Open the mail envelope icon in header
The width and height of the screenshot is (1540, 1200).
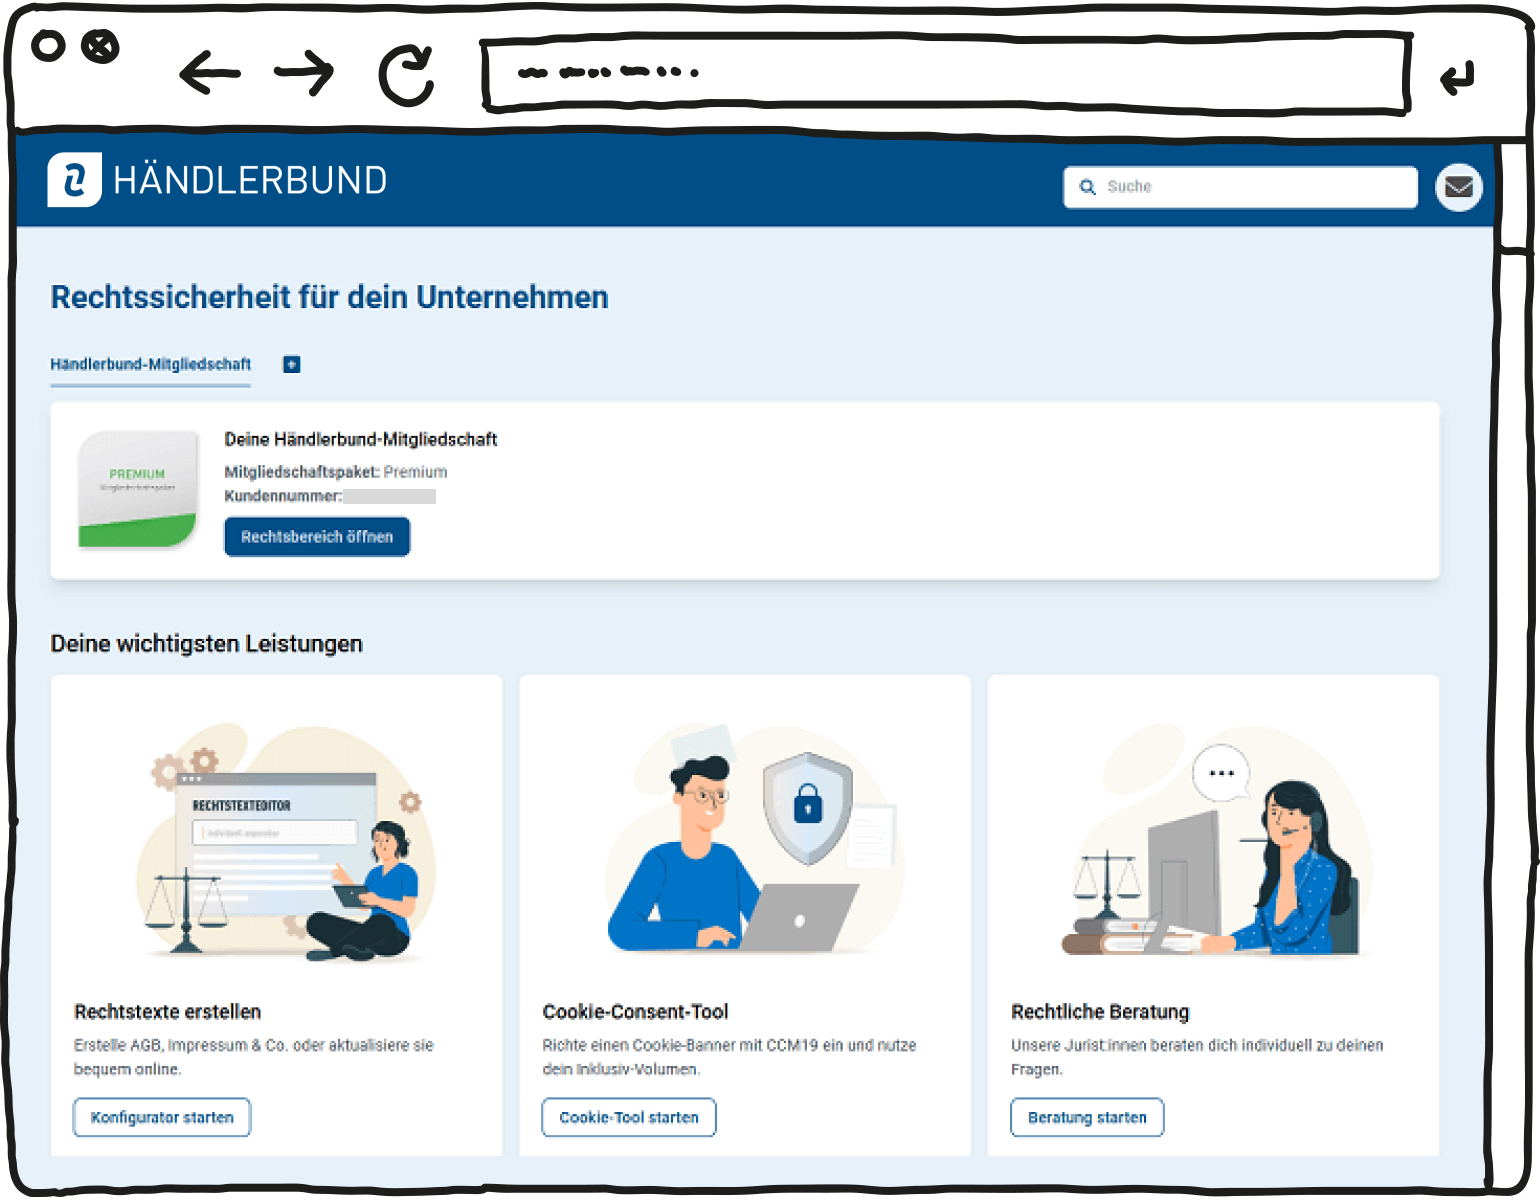pos(1459,187)
